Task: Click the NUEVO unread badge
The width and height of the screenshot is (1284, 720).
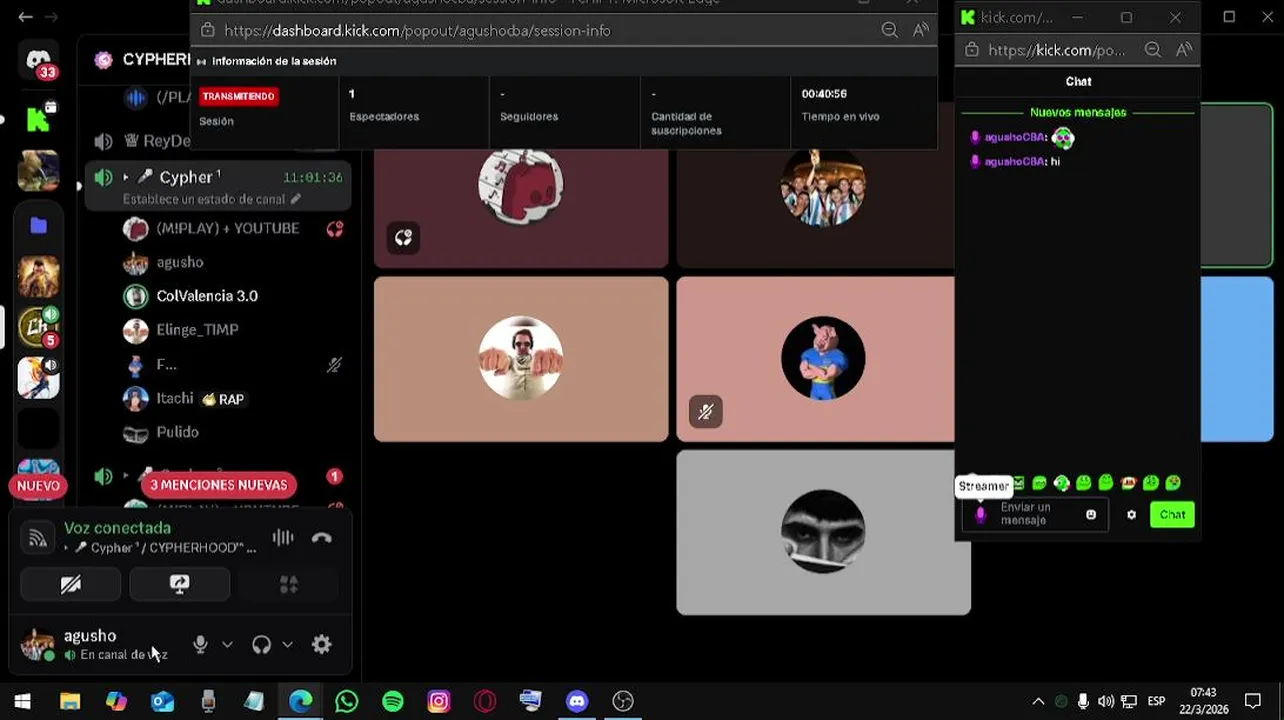Action: point(38,486)
